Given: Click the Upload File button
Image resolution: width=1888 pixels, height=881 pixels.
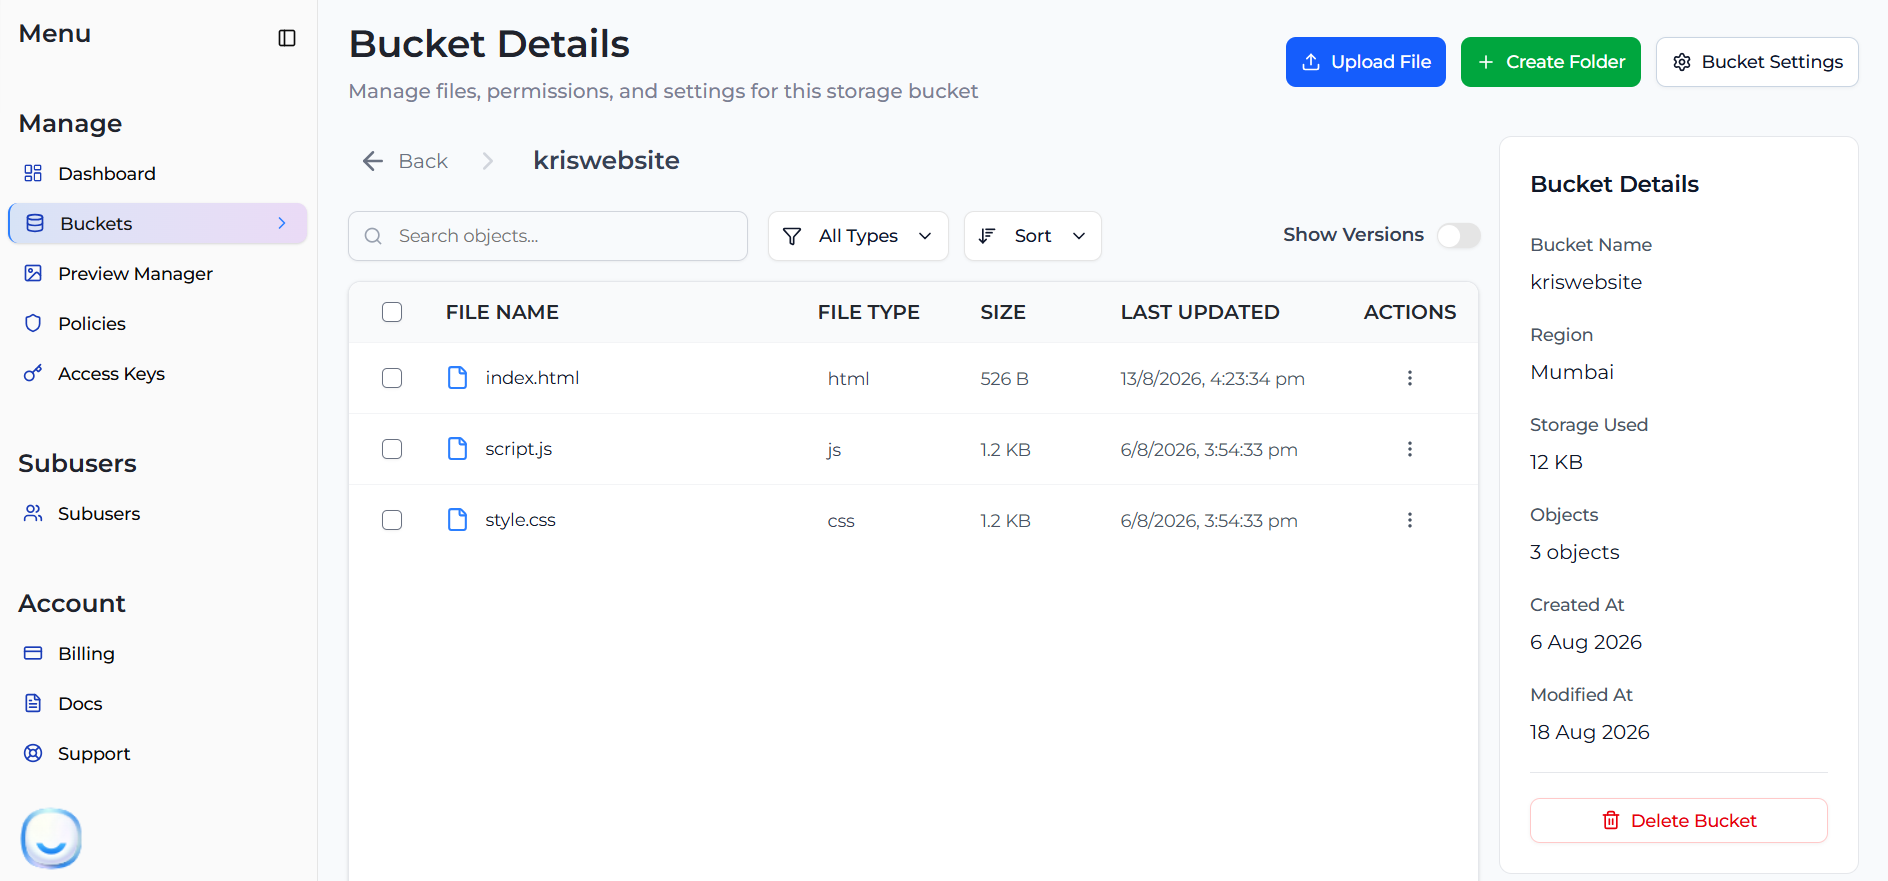Looking at the screenshot, I should coord(1366,62).
